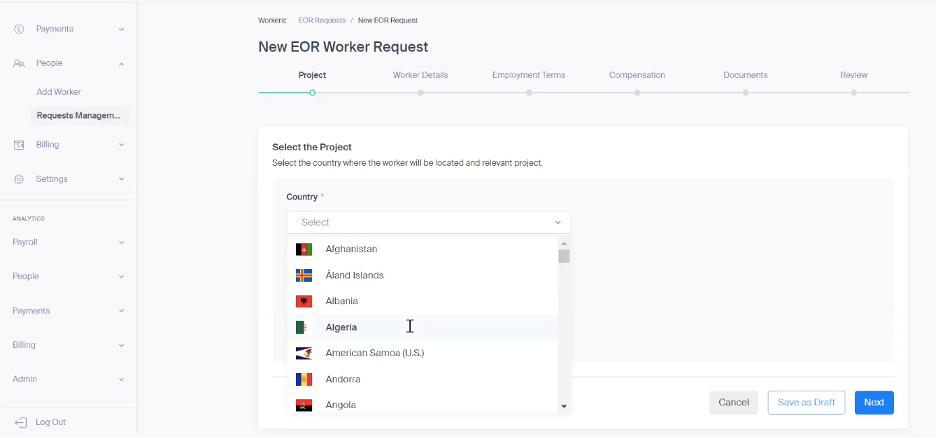Click the Next button
The width and height of the screenshot is (936, 438).
(874, 403)
